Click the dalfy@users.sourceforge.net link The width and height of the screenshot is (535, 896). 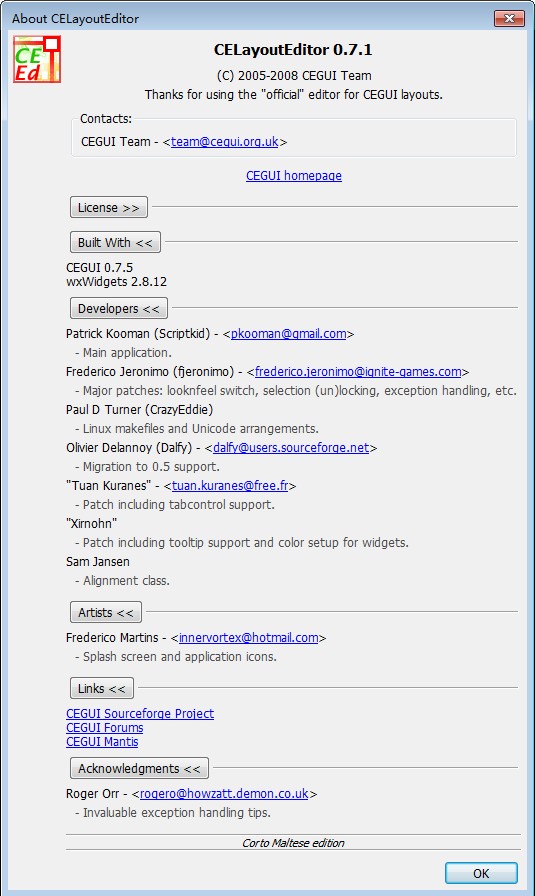pyautogui.click(x=291, y=448)
